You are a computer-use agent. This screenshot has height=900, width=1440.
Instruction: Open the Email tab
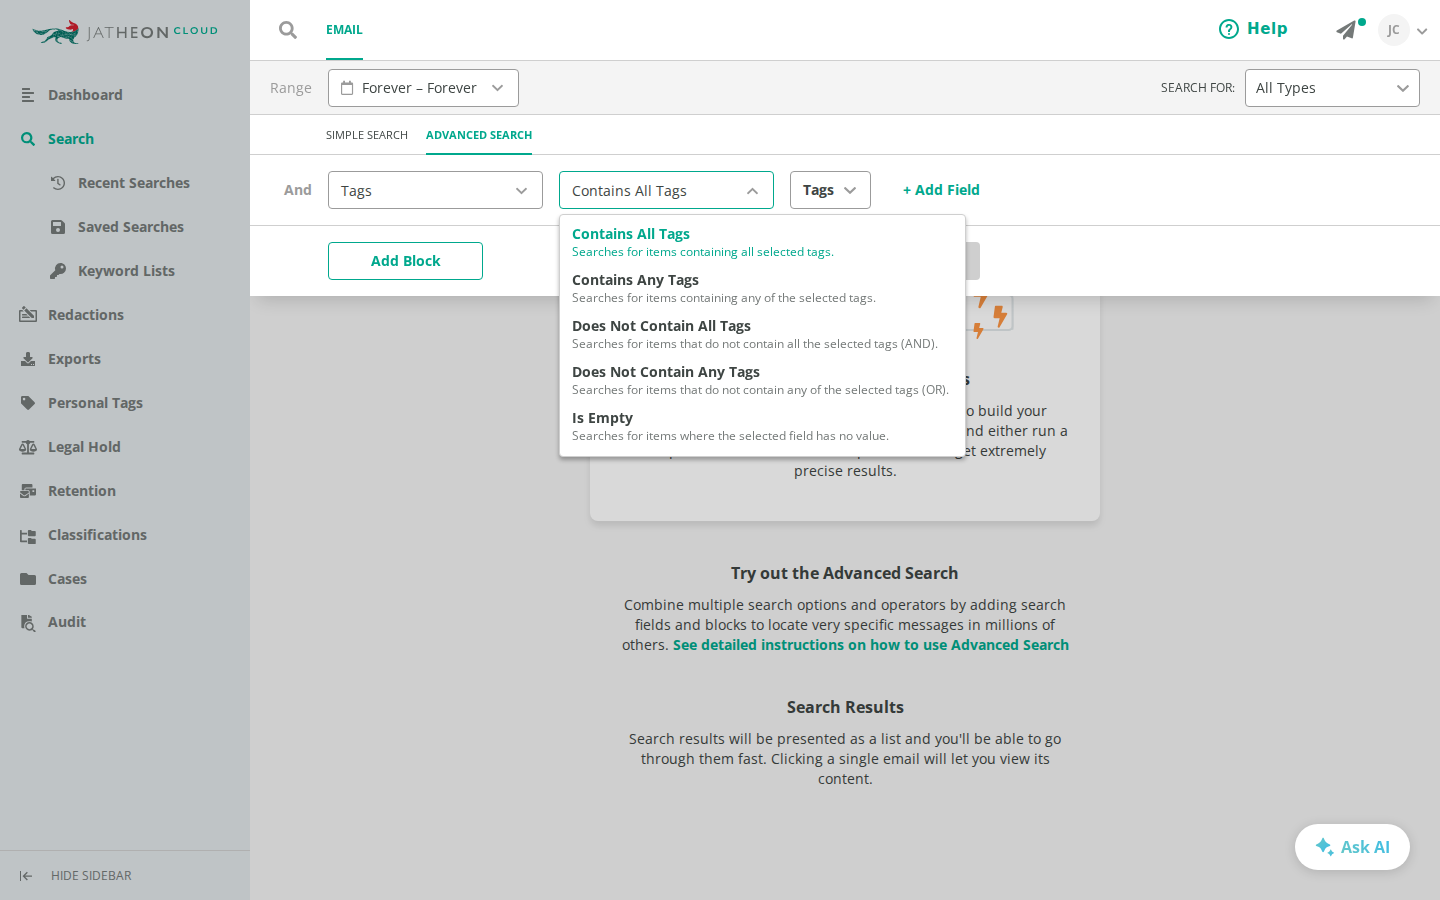click(x=344, y=30)
